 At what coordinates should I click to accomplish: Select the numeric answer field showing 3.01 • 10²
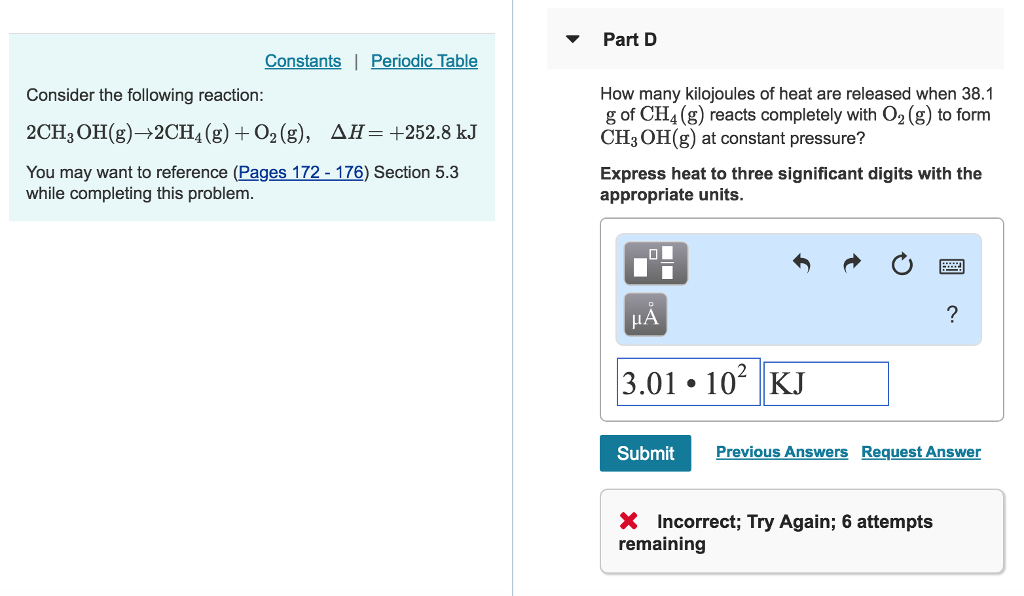[688, 383]
